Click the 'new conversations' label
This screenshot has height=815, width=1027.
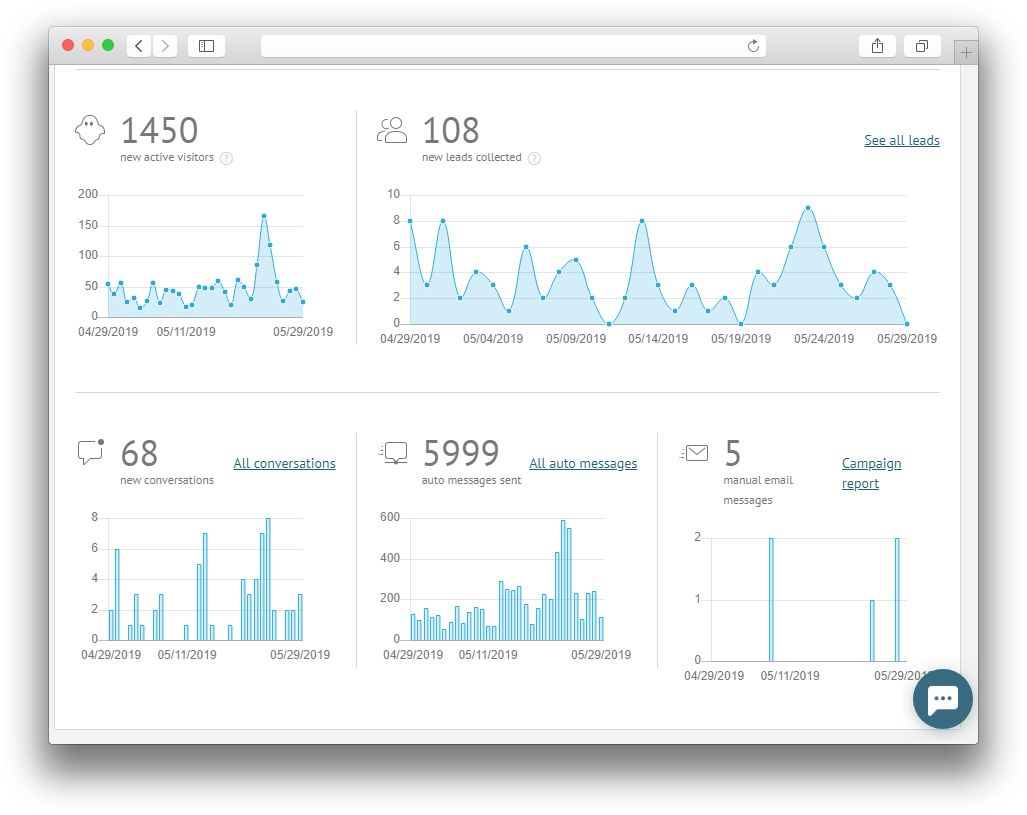pyautogui.click(x=167, y=480)
